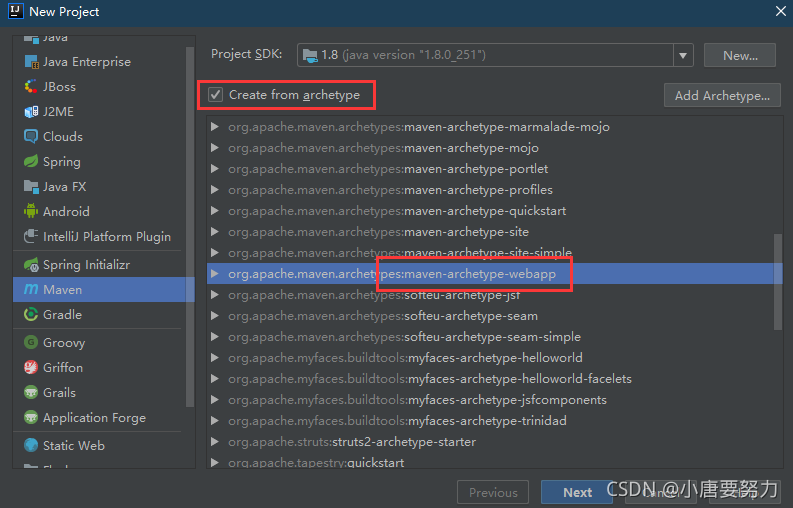Select Spring Initializr entry
The image size is (793, 508).
coord(104,265)
